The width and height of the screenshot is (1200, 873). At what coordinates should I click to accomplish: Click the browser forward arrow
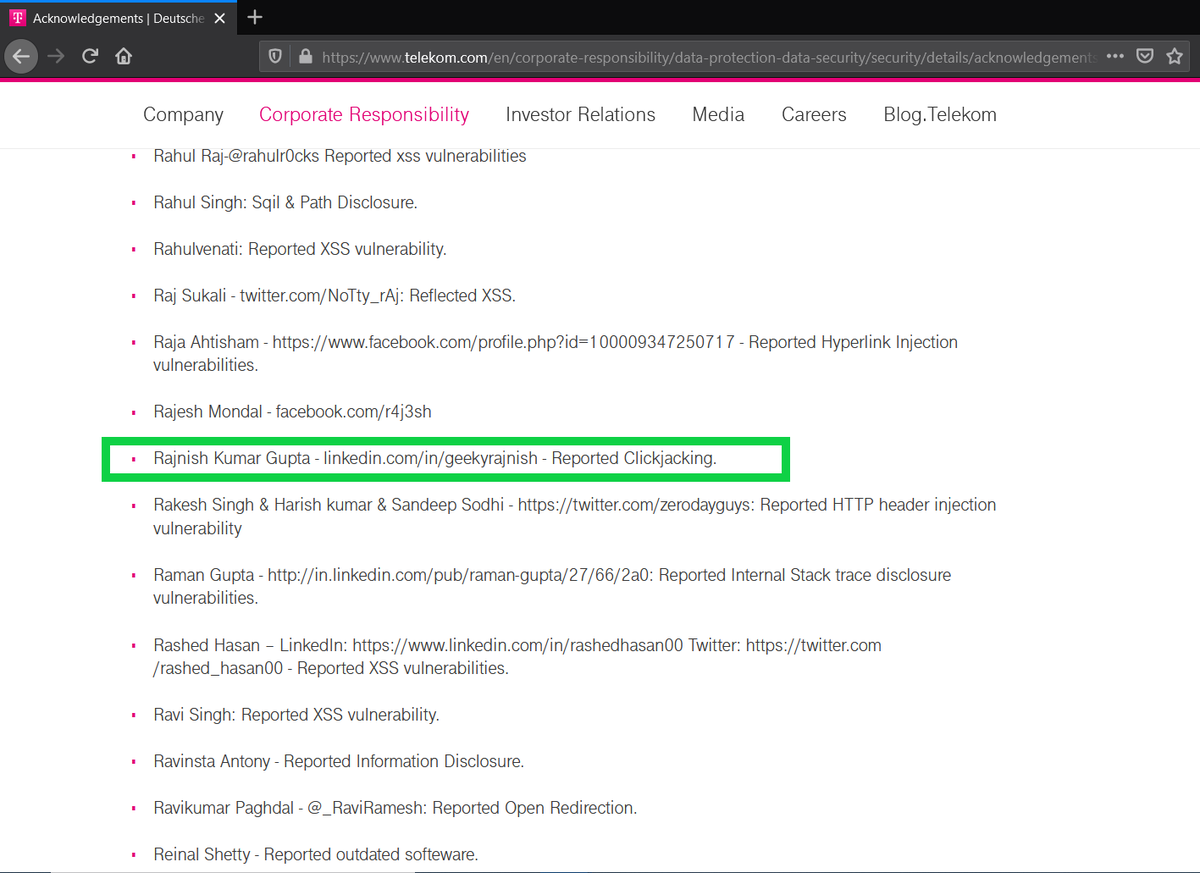coord(56,56)
